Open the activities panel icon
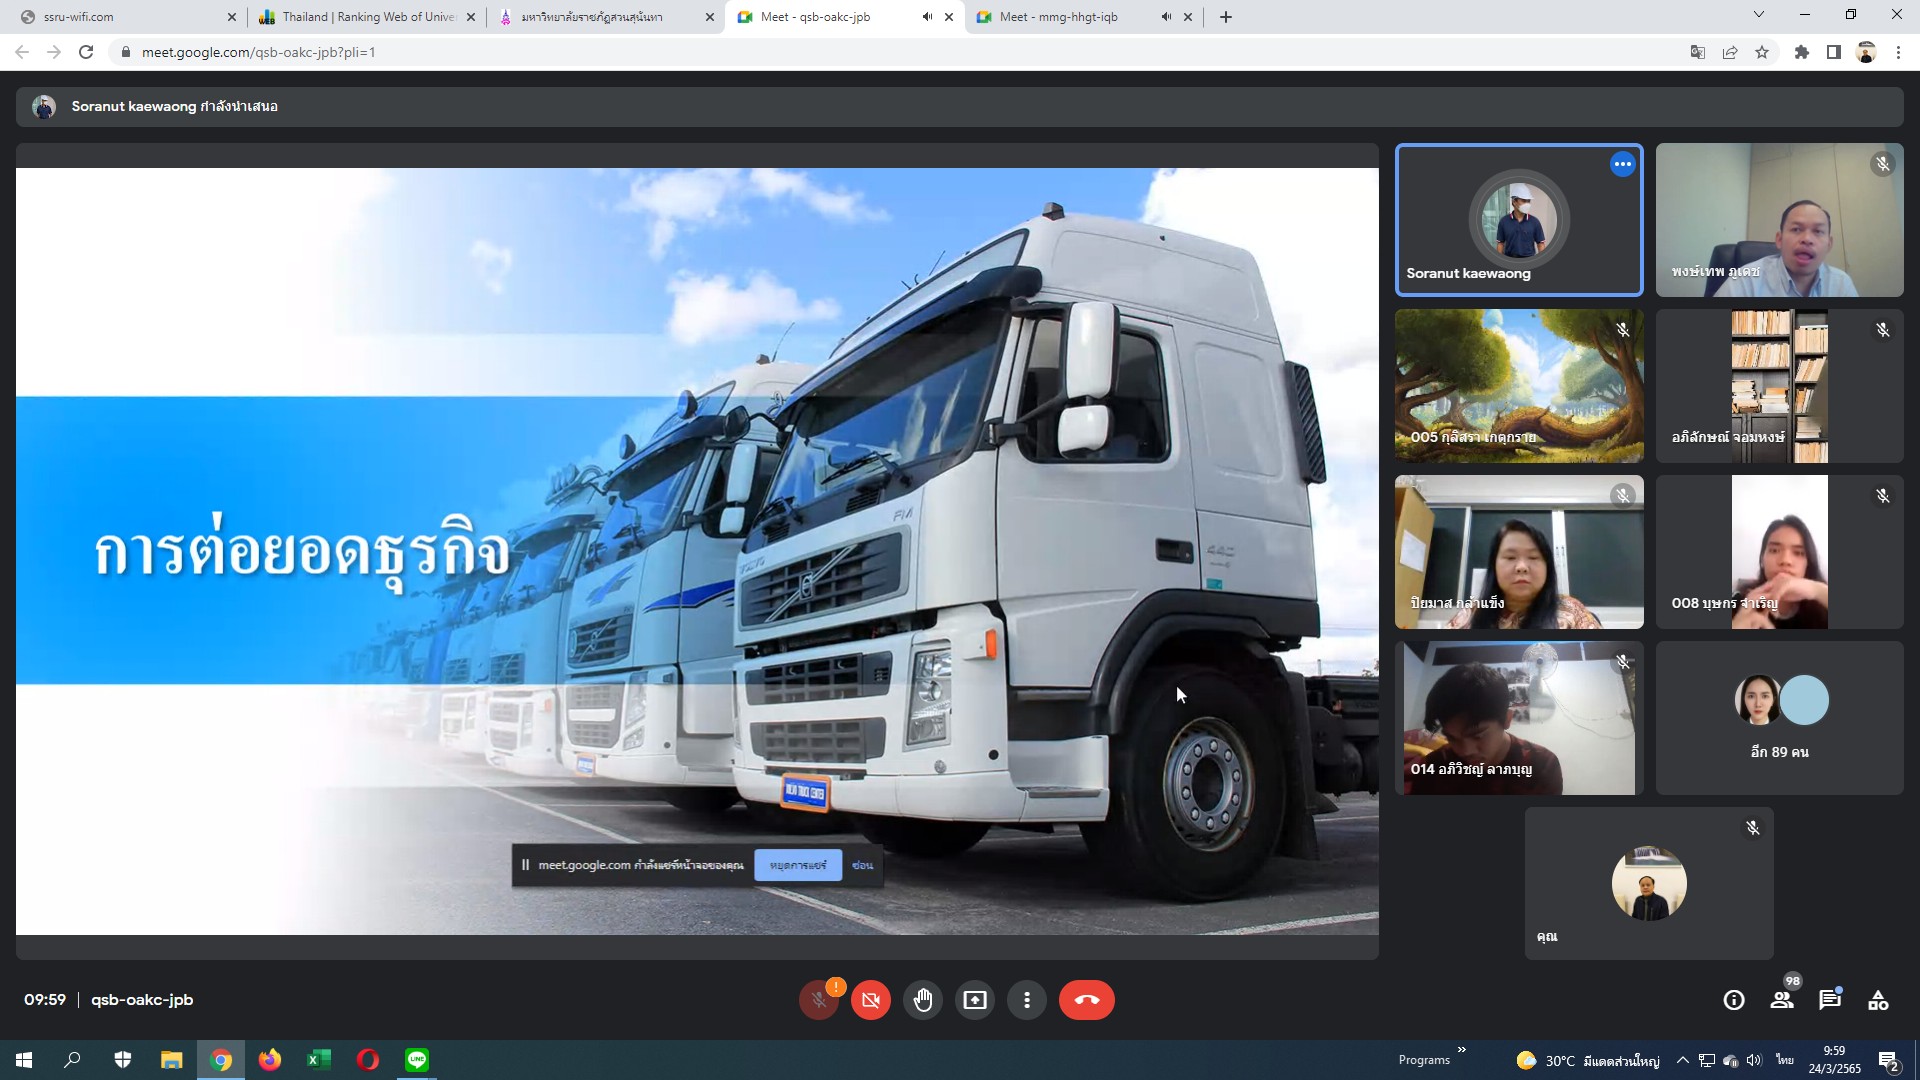Viewport: 1920px width, 1080px height. click(x=1878, y=1000)
